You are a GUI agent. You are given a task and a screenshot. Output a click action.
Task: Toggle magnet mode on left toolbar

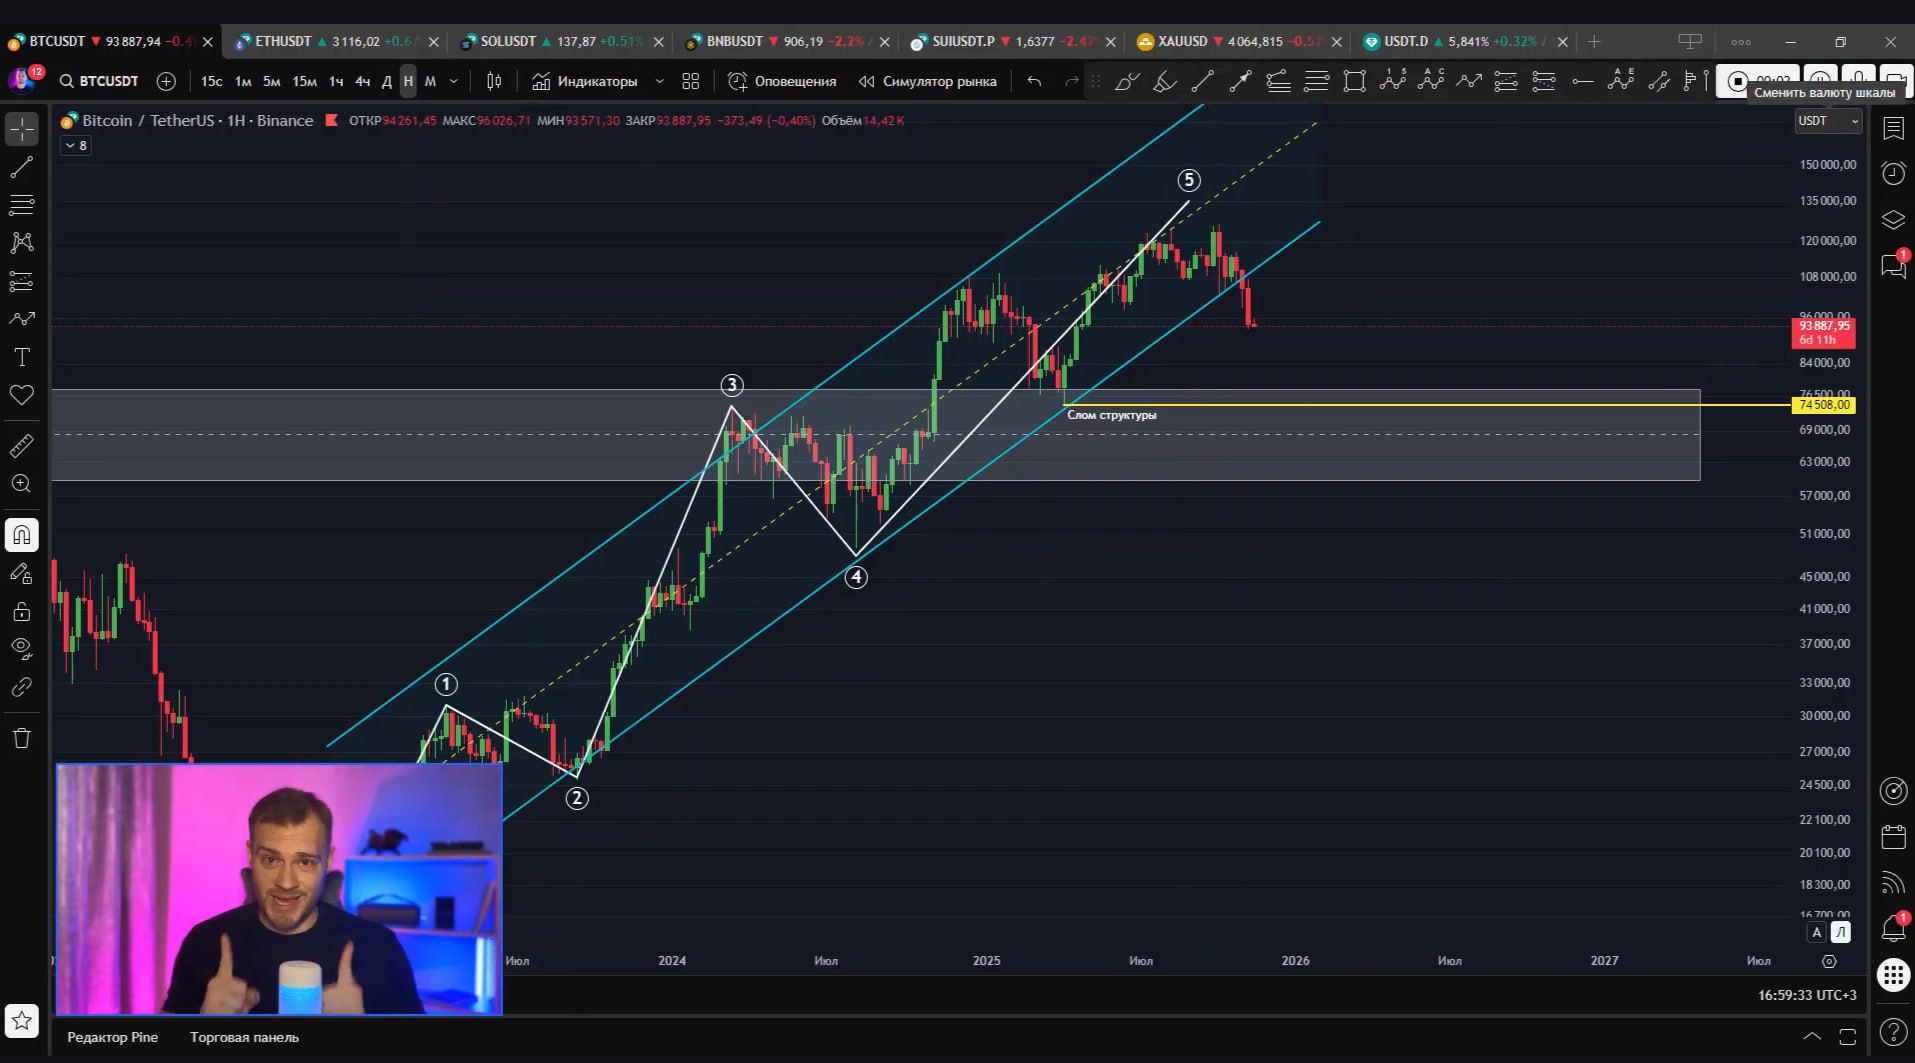(x=22, y=535)
